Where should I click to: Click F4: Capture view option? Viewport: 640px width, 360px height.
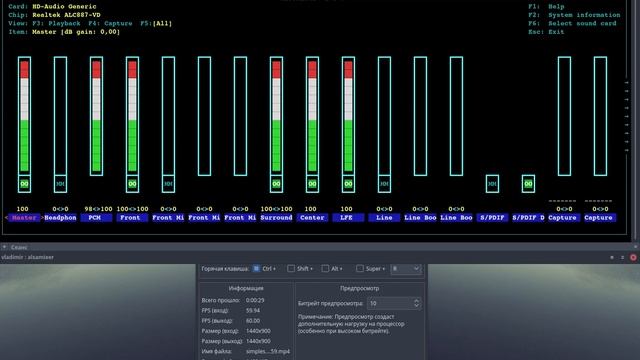pyautogui.click(x=110, y=24)
